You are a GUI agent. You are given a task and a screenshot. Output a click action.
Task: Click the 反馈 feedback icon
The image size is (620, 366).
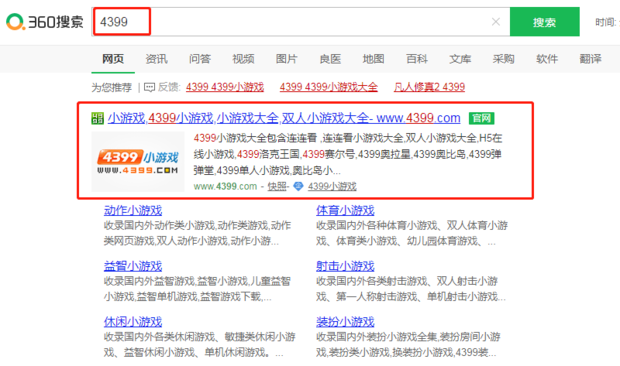point(149,87)
